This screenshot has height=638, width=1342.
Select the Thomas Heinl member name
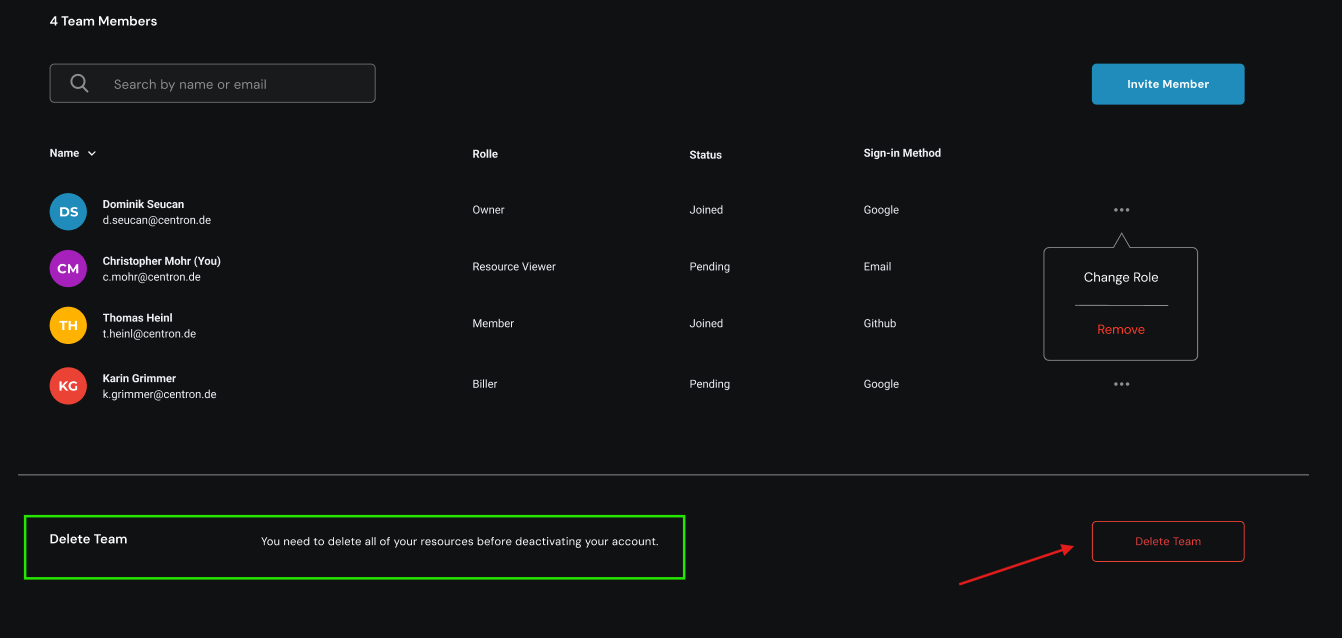(137, 318)
